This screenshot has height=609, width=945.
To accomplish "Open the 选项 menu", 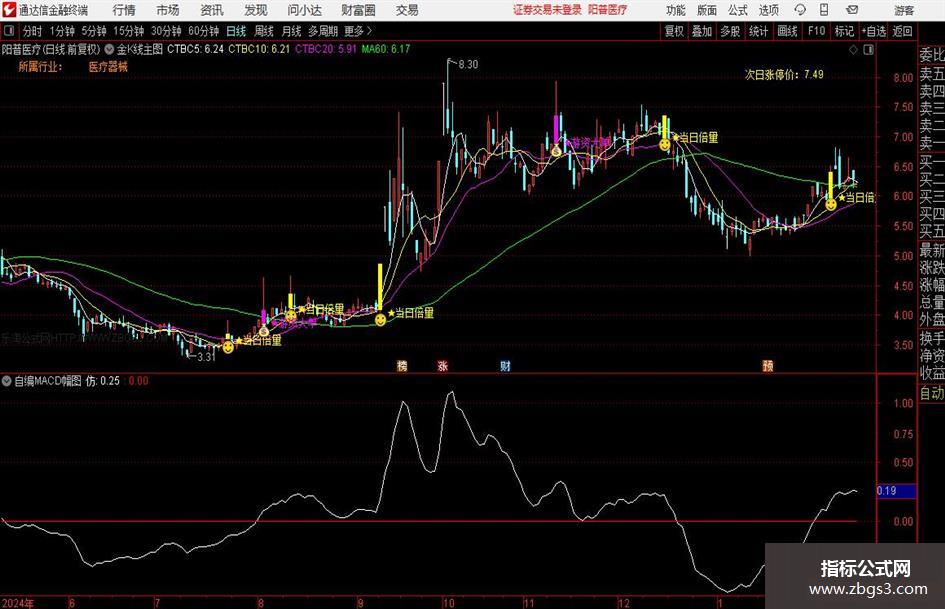I will click(x=768, y=10).
